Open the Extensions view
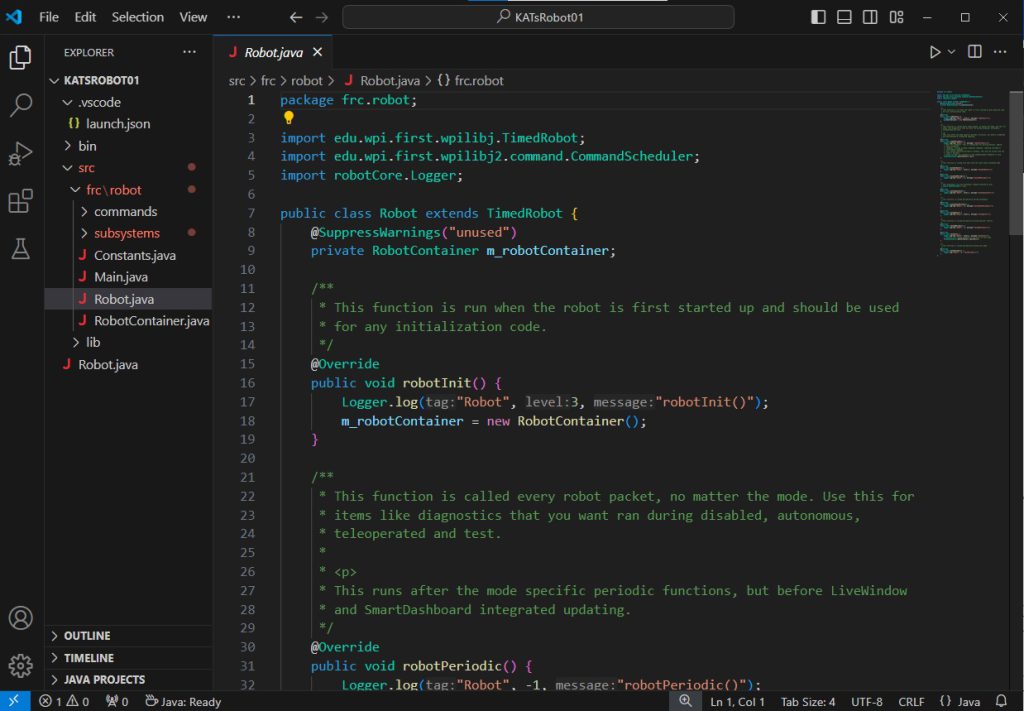1024x711 pixels. [20, 201]
